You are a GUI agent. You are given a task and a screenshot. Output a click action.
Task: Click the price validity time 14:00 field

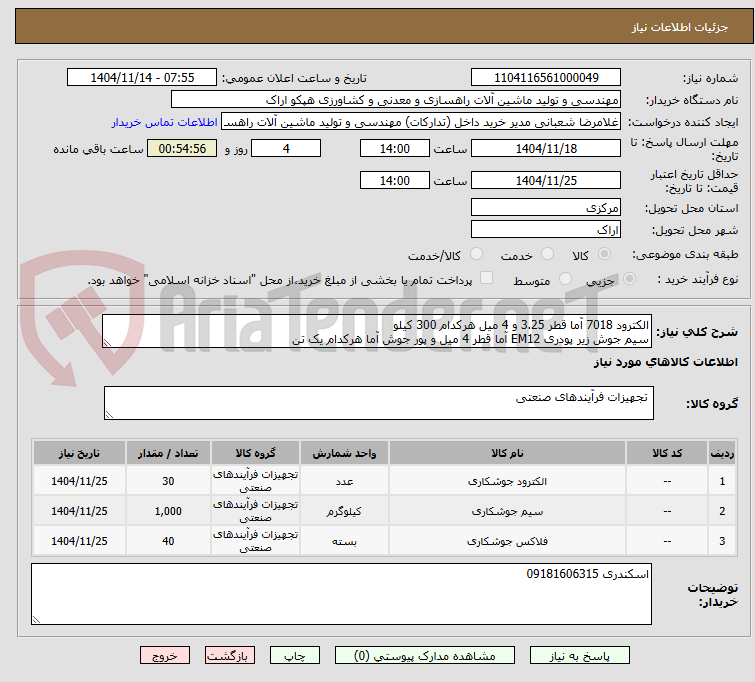click(395, 180)
